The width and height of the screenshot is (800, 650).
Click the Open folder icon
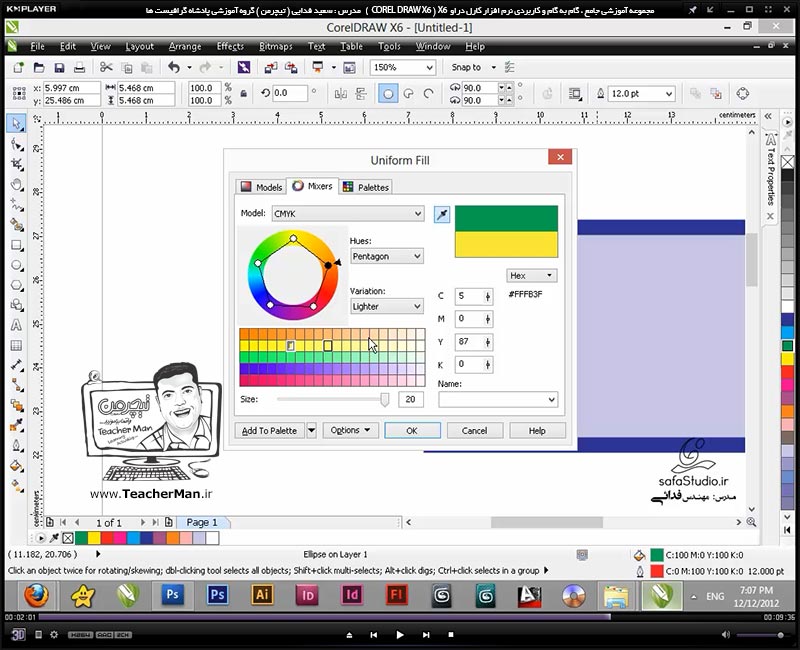(x=39, y=67)
